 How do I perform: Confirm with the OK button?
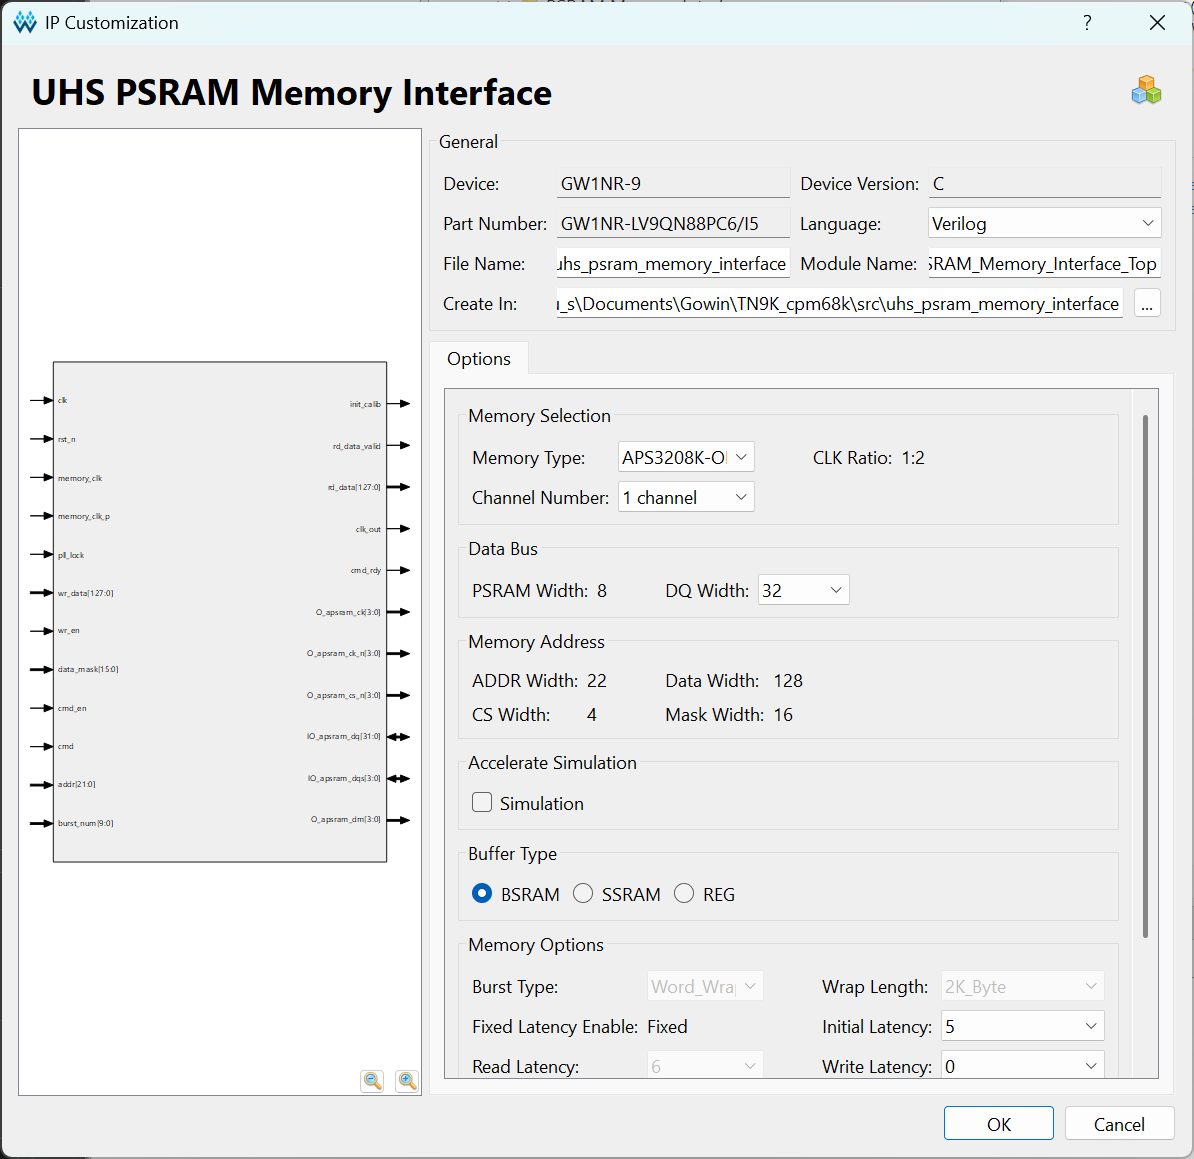[998, 1124]
